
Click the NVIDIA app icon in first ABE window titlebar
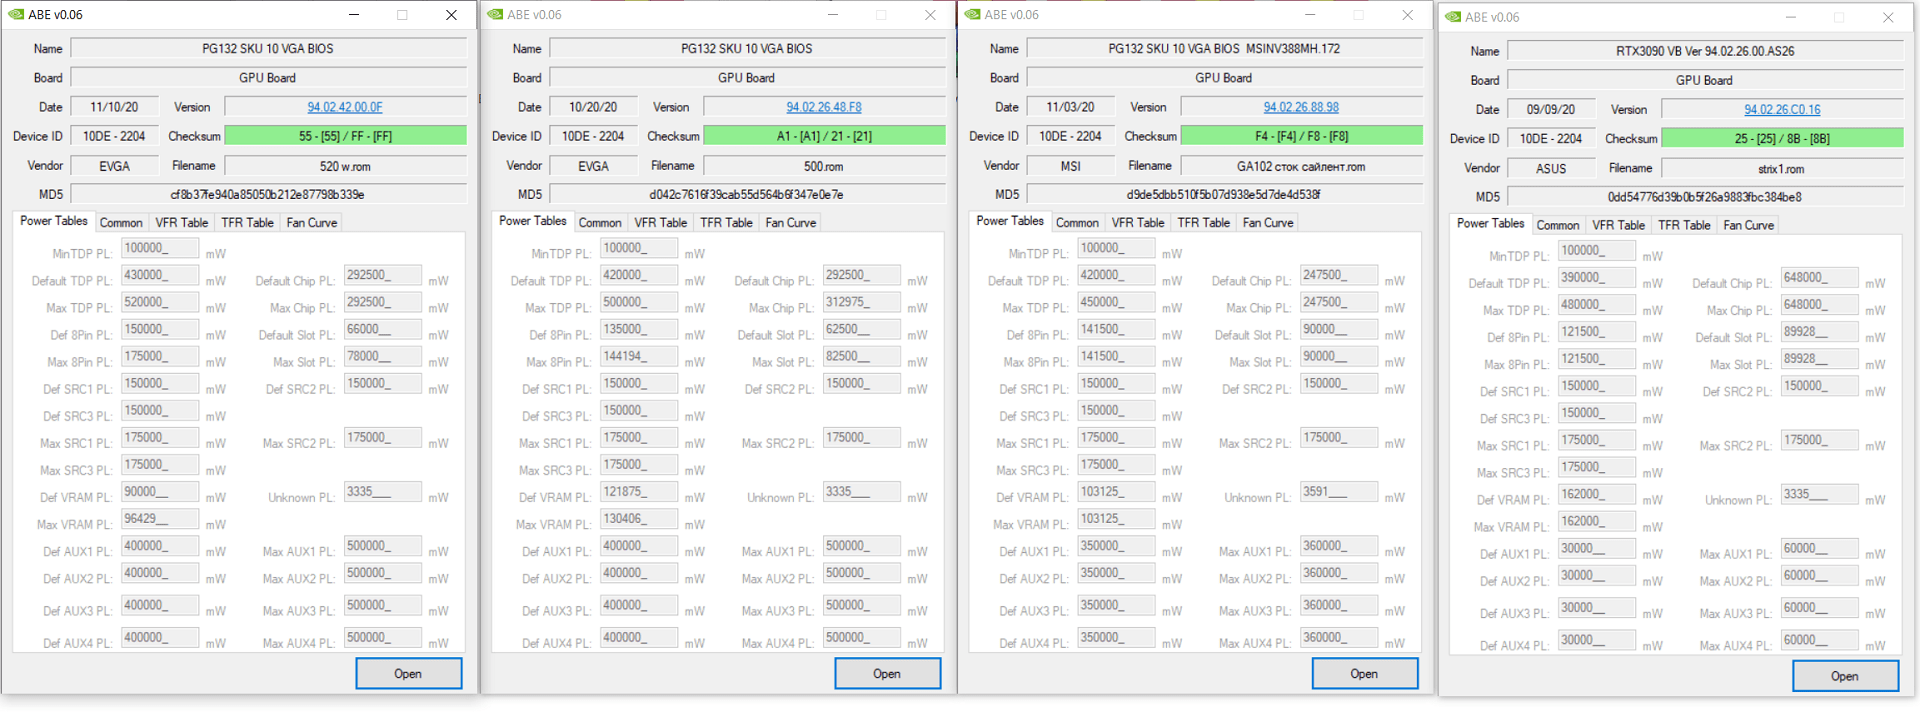[16, 15]
